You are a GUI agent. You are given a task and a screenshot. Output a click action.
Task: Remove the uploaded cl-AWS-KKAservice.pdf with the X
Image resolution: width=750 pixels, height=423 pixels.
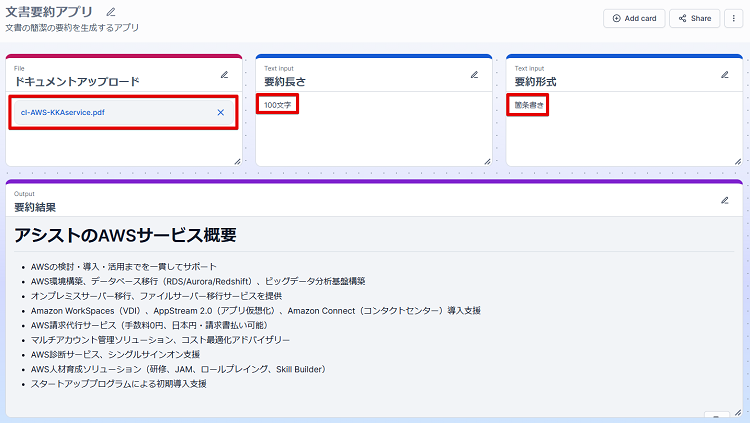coord(220,112)
